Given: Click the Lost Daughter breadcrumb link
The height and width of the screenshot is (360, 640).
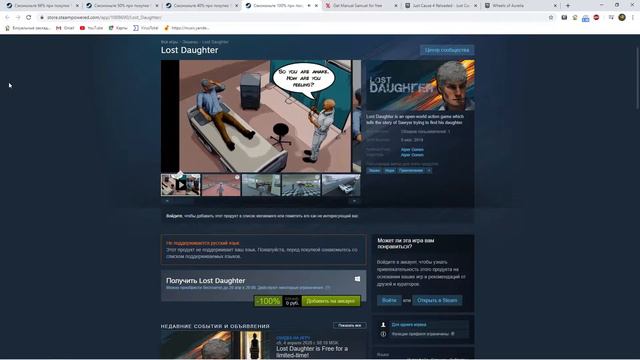Looking at the screenshot, I should point(215,42).
